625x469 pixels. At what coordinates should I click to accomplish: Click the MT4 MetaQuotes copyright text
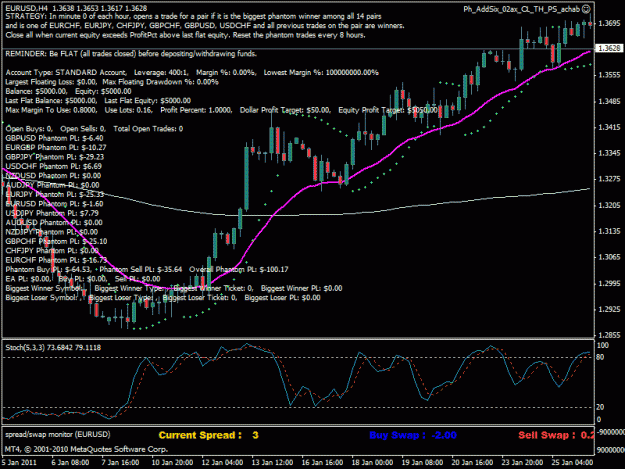point(86,449)
